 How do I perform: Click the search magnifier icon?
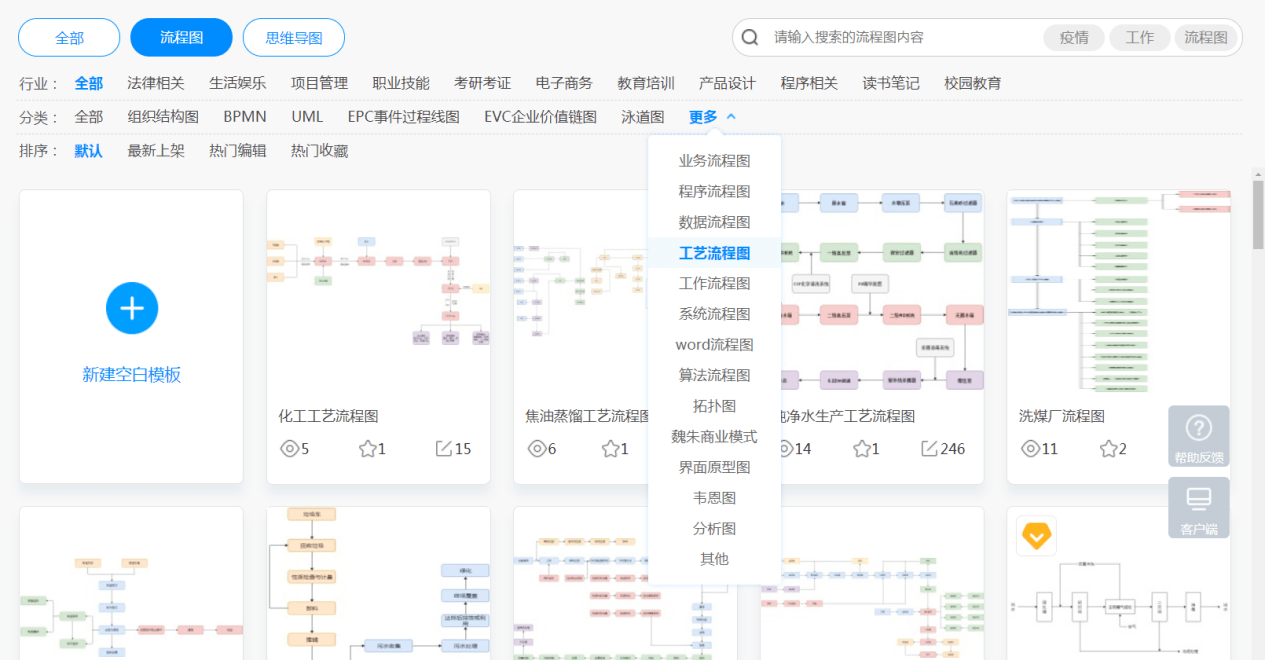coord(749,36)
